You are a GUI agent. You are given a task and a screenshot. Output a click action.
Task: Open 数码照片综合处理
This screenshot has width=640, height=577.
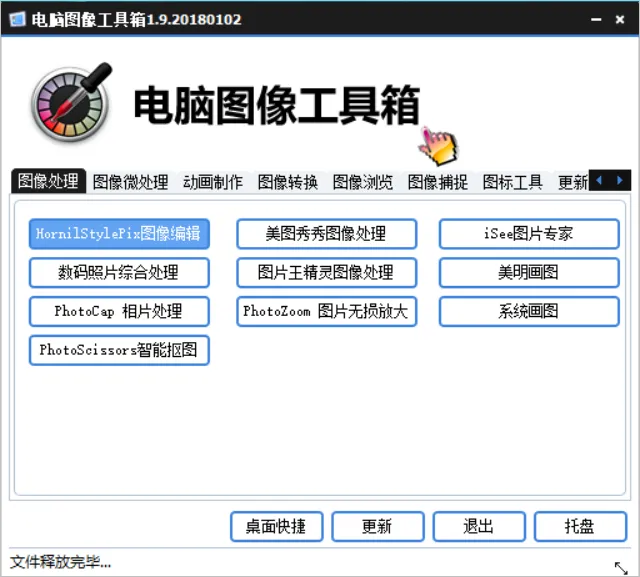(119, 273)
